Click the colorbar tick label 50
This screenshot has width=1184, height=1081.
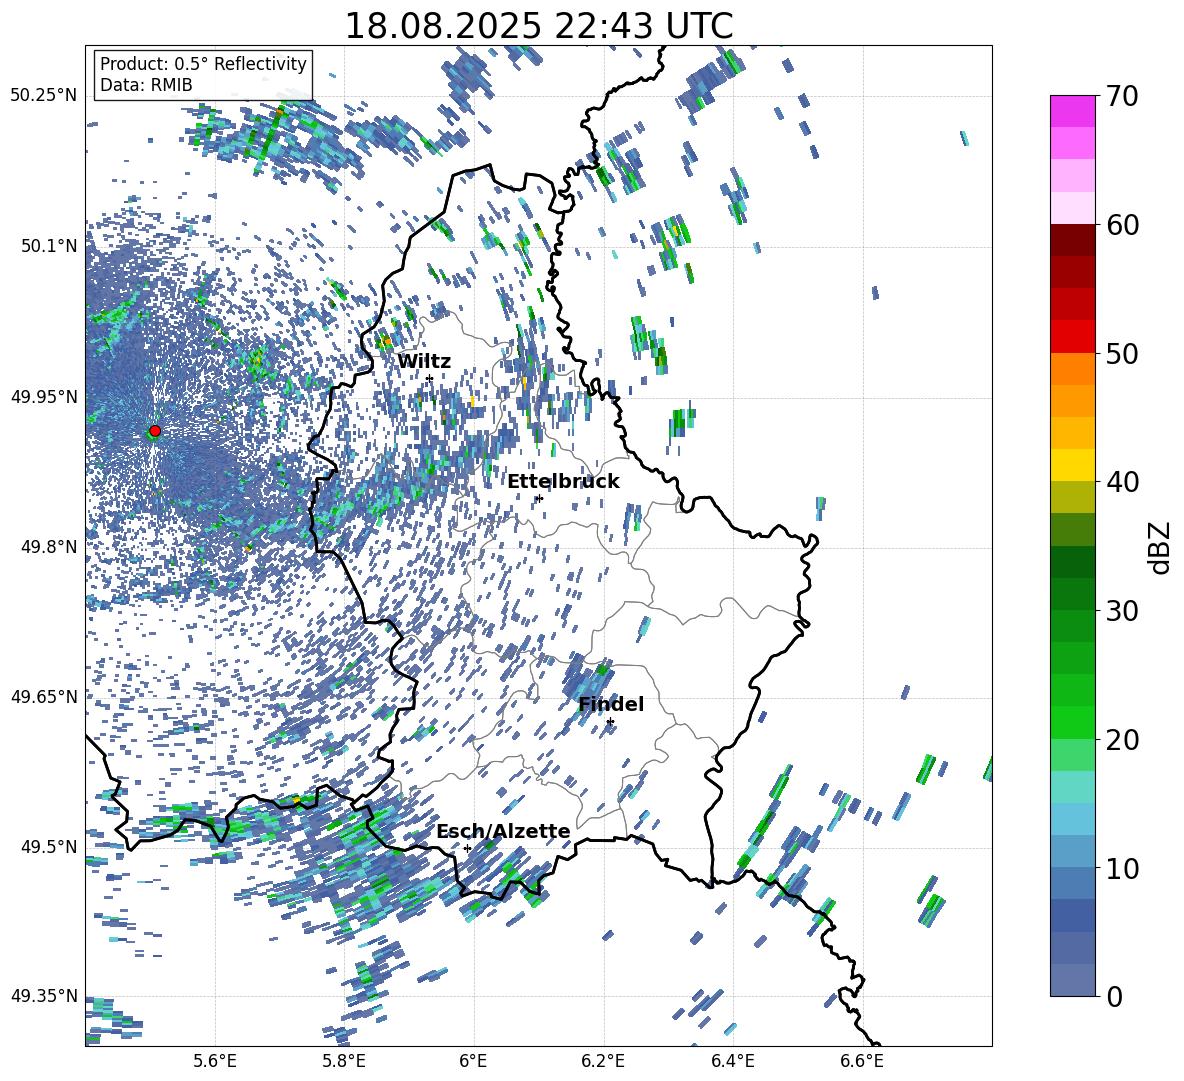click(1123, 353)
